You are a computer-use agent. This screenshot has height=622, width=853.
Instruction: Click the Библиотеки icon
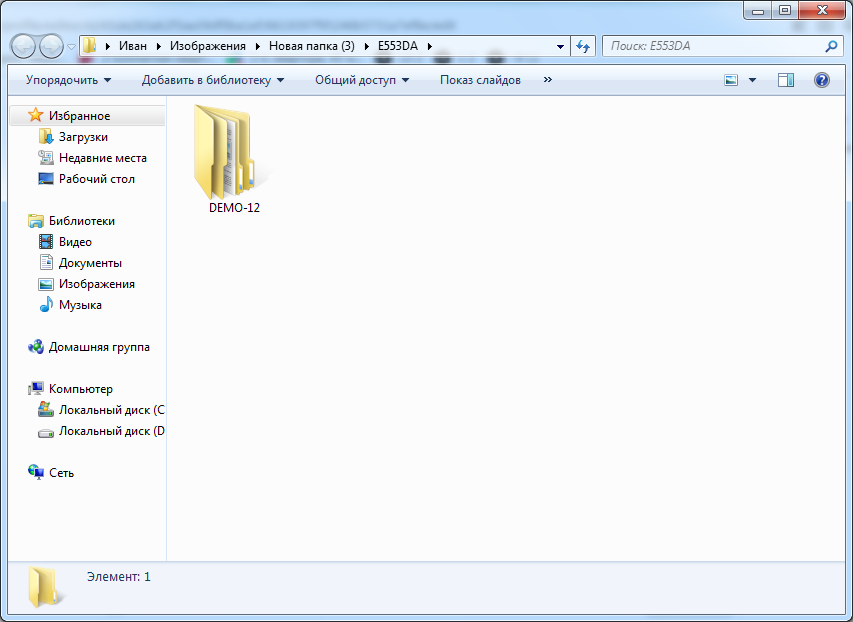point(36,221)
